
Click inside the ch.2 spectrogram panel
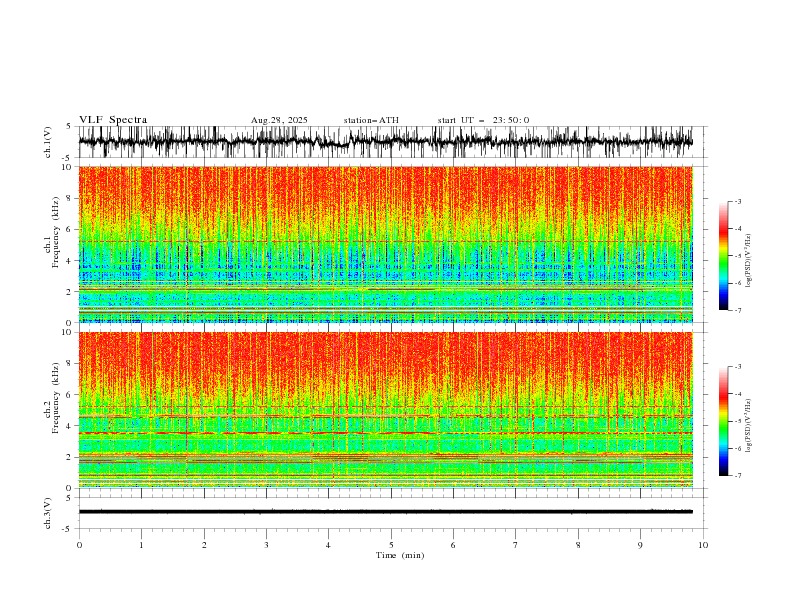(x=386, y=410)
